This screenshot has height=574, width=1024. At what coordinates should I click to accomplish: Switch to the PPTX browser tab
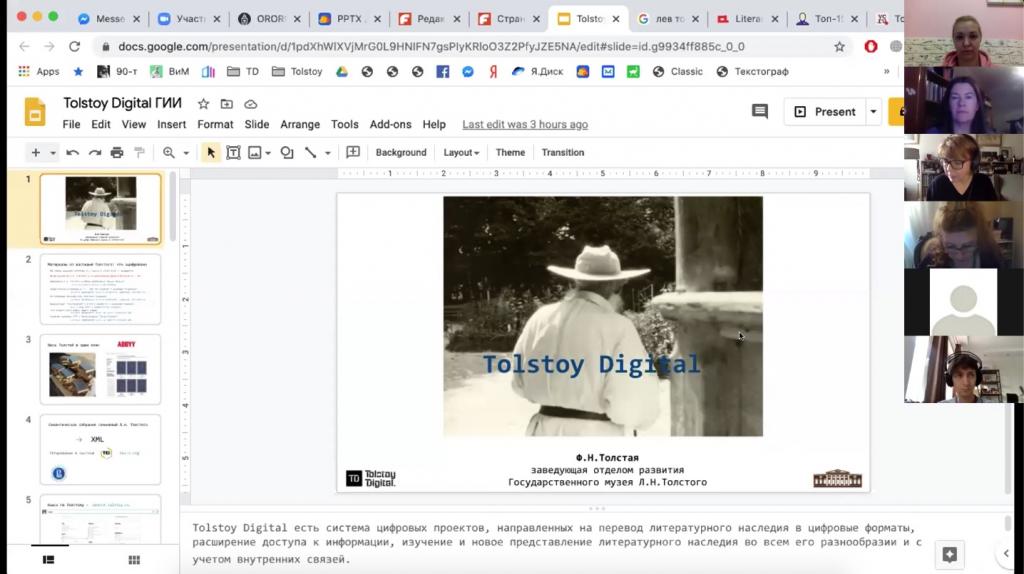(x=349, y=19)
